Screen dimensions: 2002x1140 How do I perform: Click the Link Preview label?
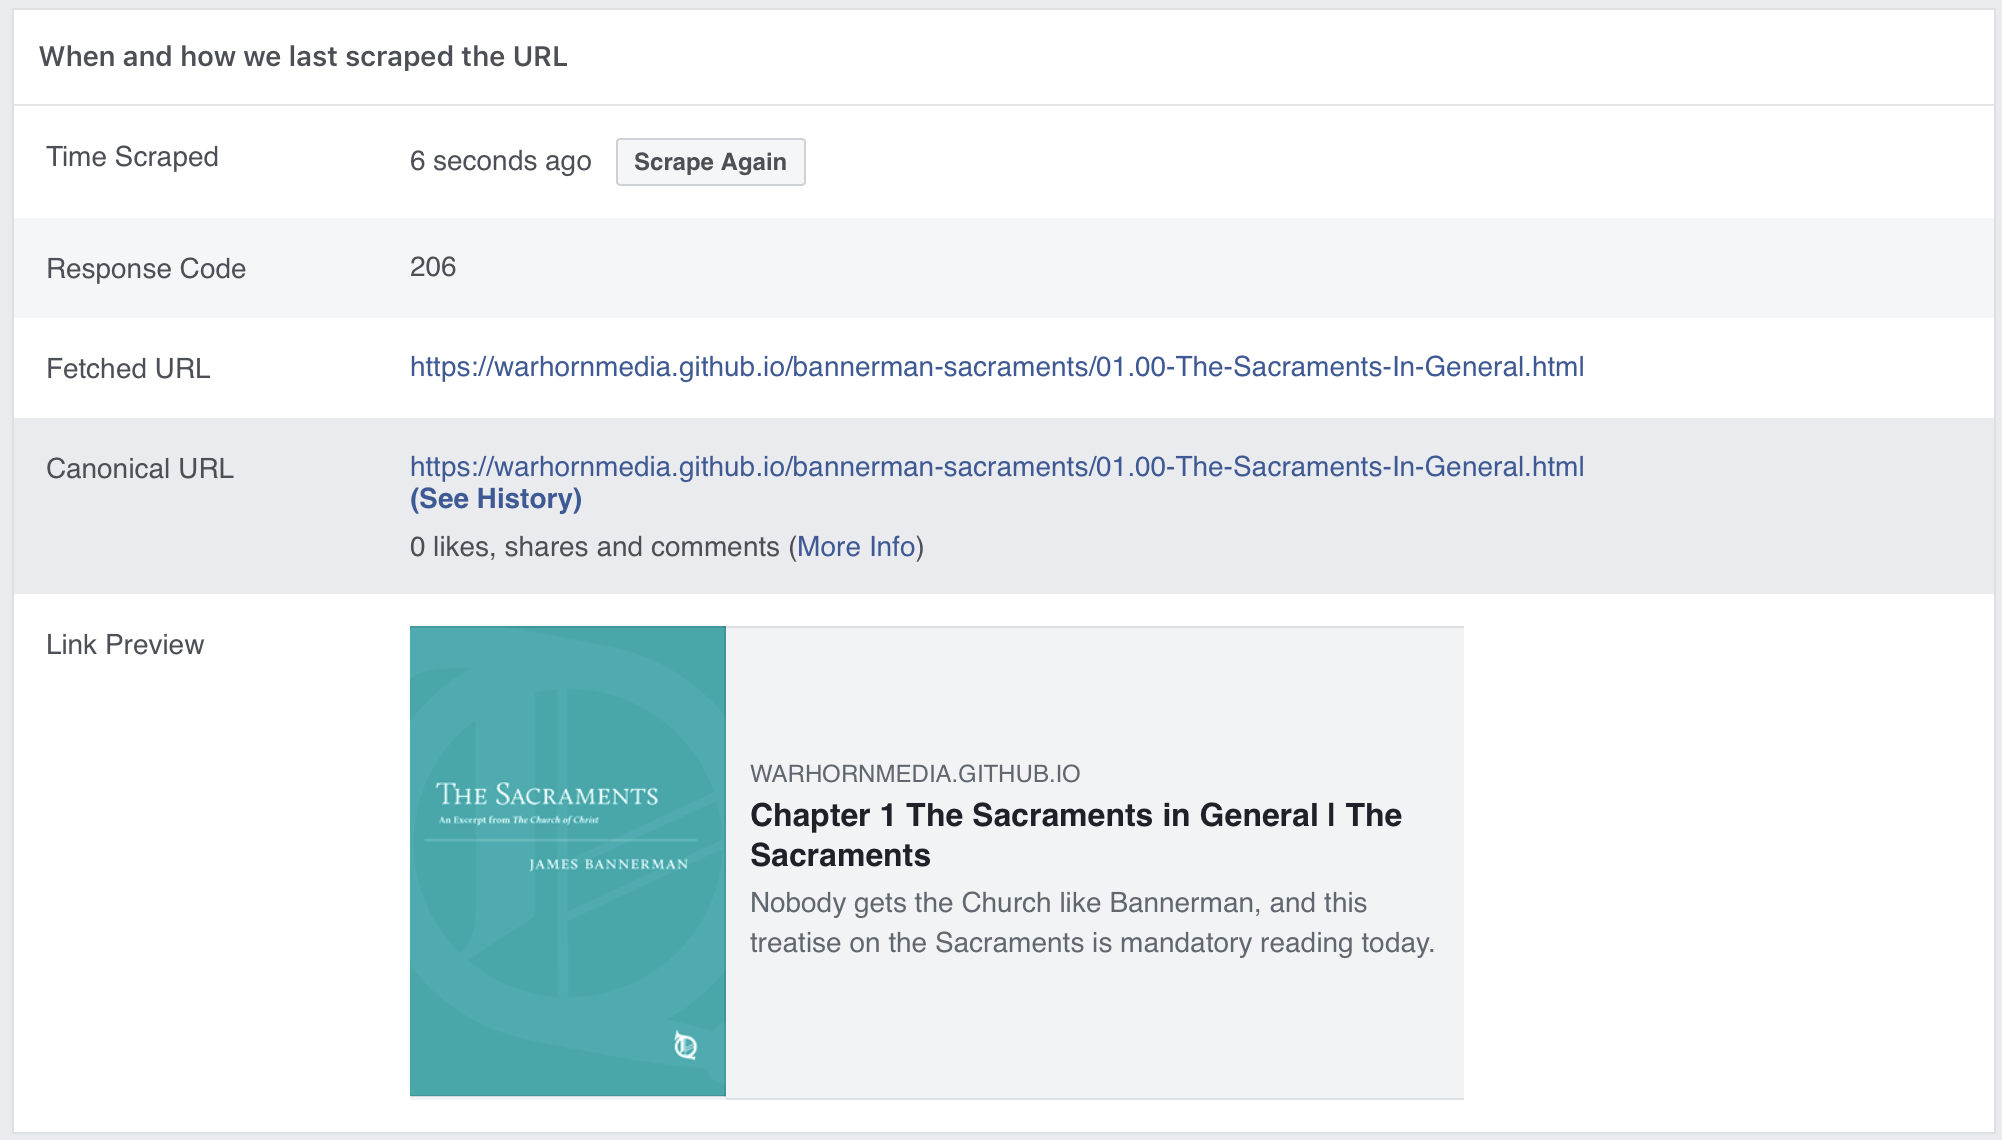[x=125, y=645]
